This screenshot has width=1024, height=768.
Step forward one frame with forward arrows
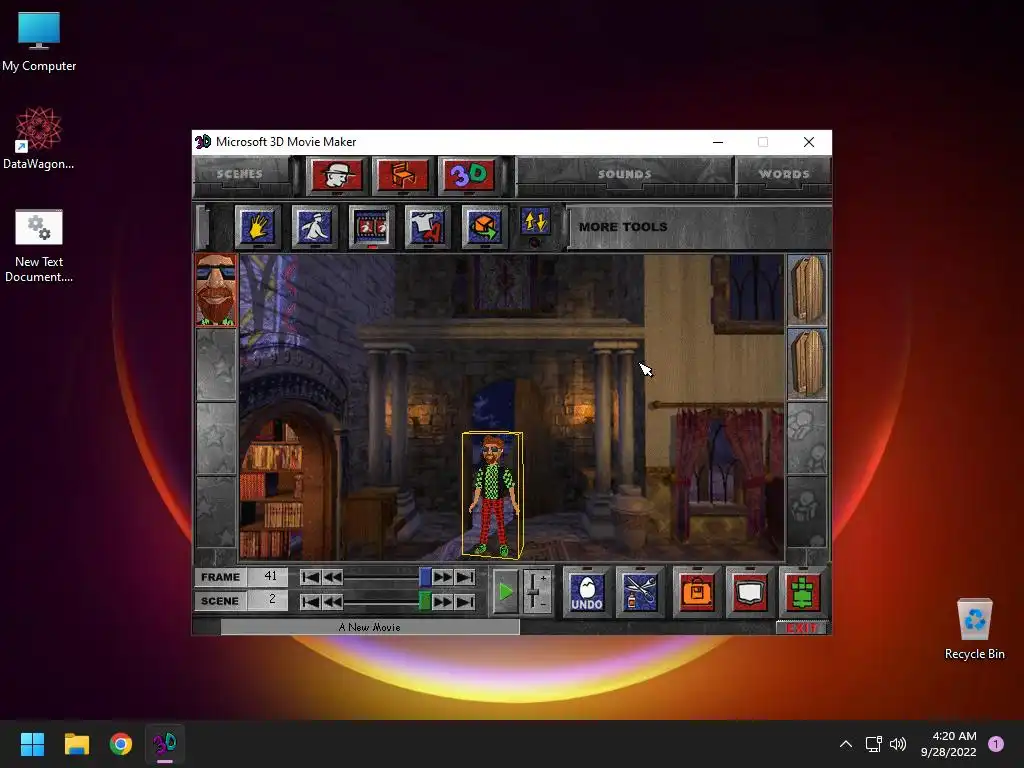tap(443, 577)
